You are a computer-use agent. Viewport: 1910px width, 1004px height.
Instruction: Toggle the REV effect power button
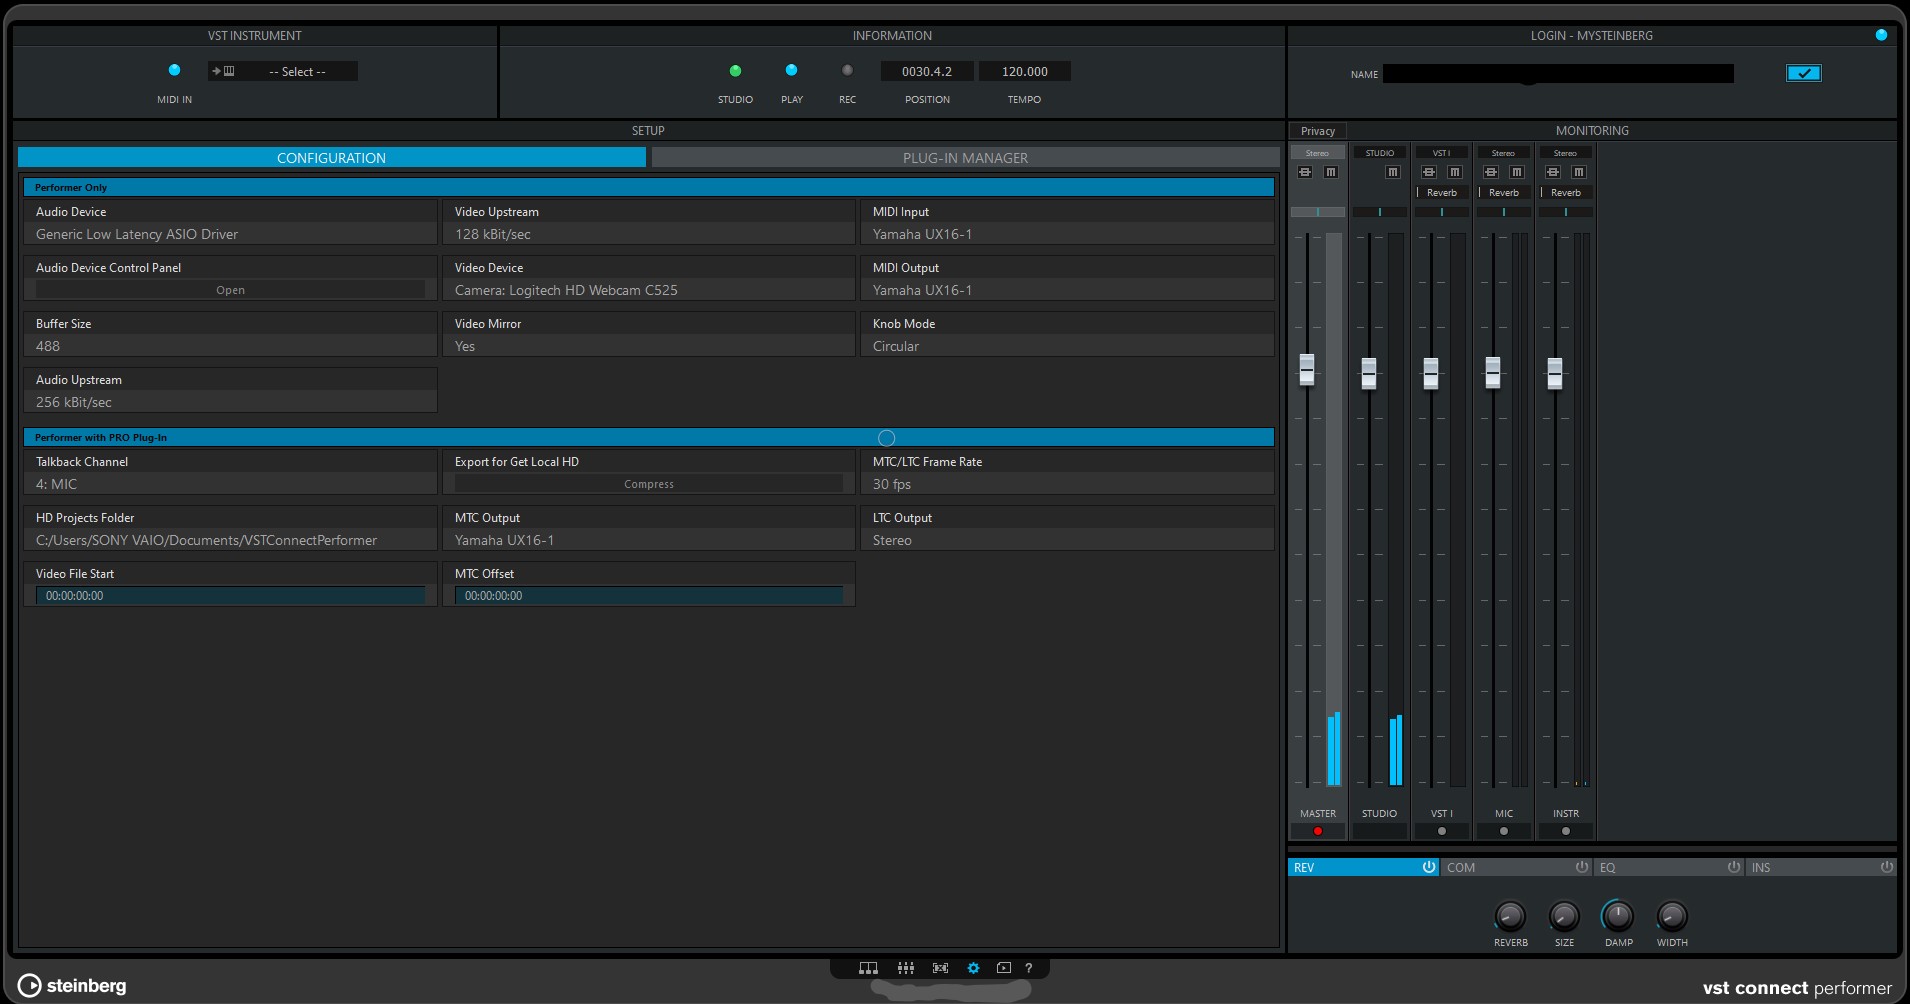[1429, 867]
